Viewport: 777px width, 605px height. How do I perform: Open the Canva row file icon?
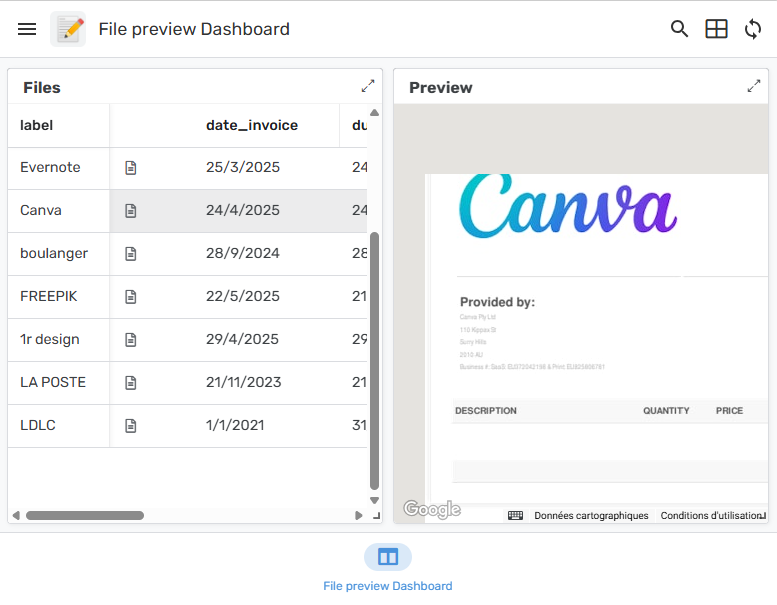[x=131, y=211]
